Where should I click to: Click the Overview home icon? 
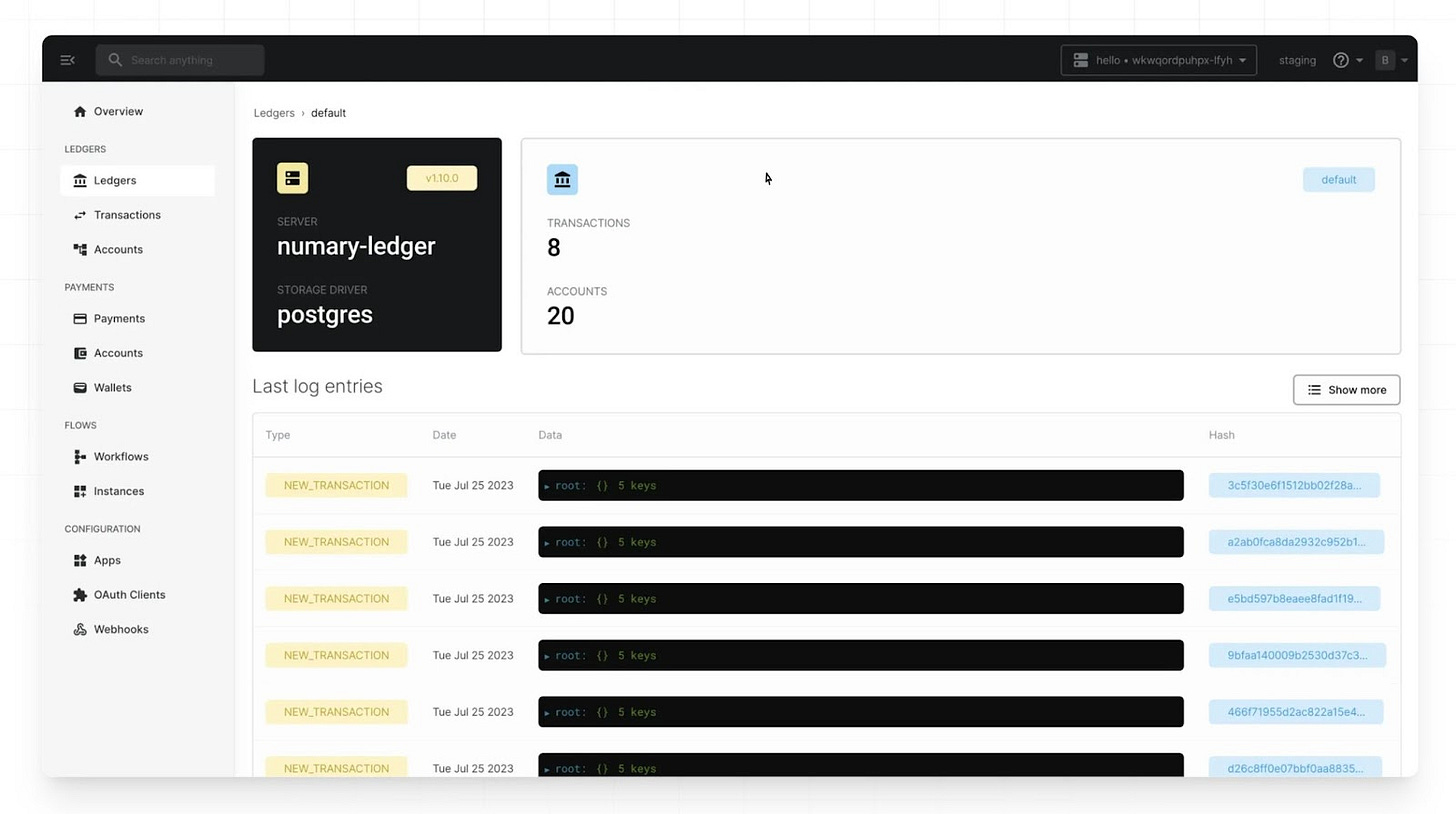80,112
